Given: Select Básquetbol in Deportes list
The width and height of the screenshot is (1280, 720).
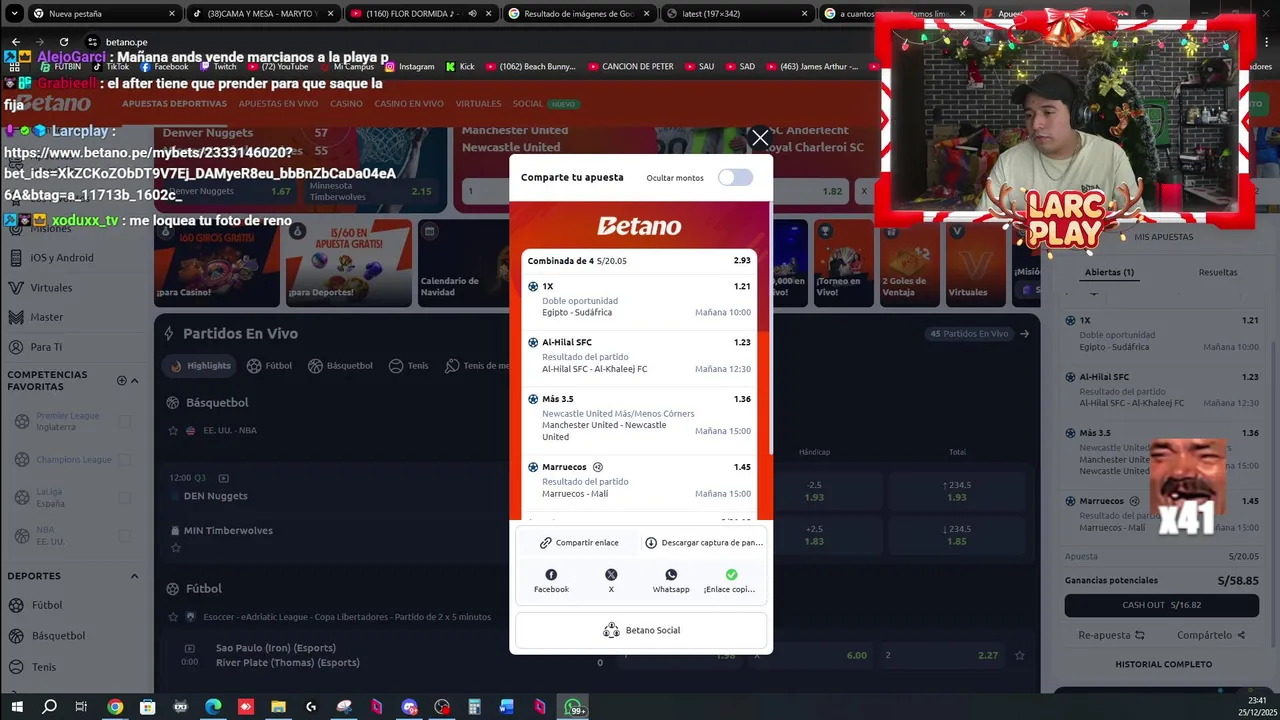Looking at the screenshot, I should [x=58, y=636].
